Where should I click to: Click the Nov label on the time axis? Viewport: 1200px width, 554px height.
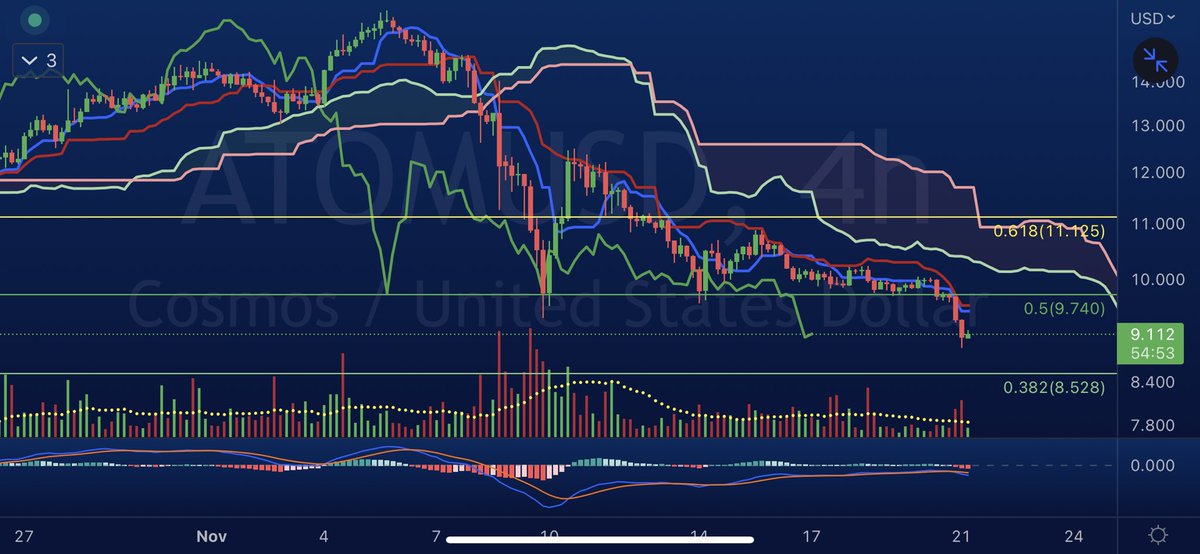click(x=210, y=535)
